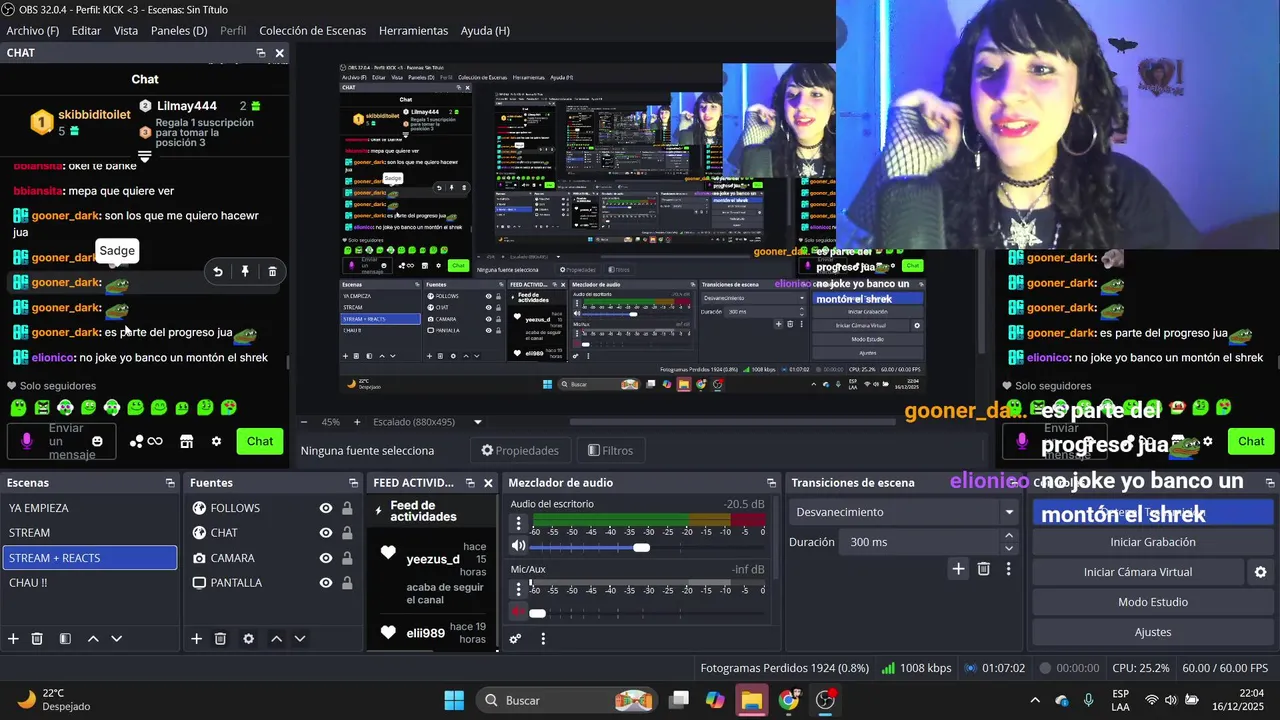1280x720 pixels.
Task: Lock the PANTALLA source
Action: [x=347, y=583]
